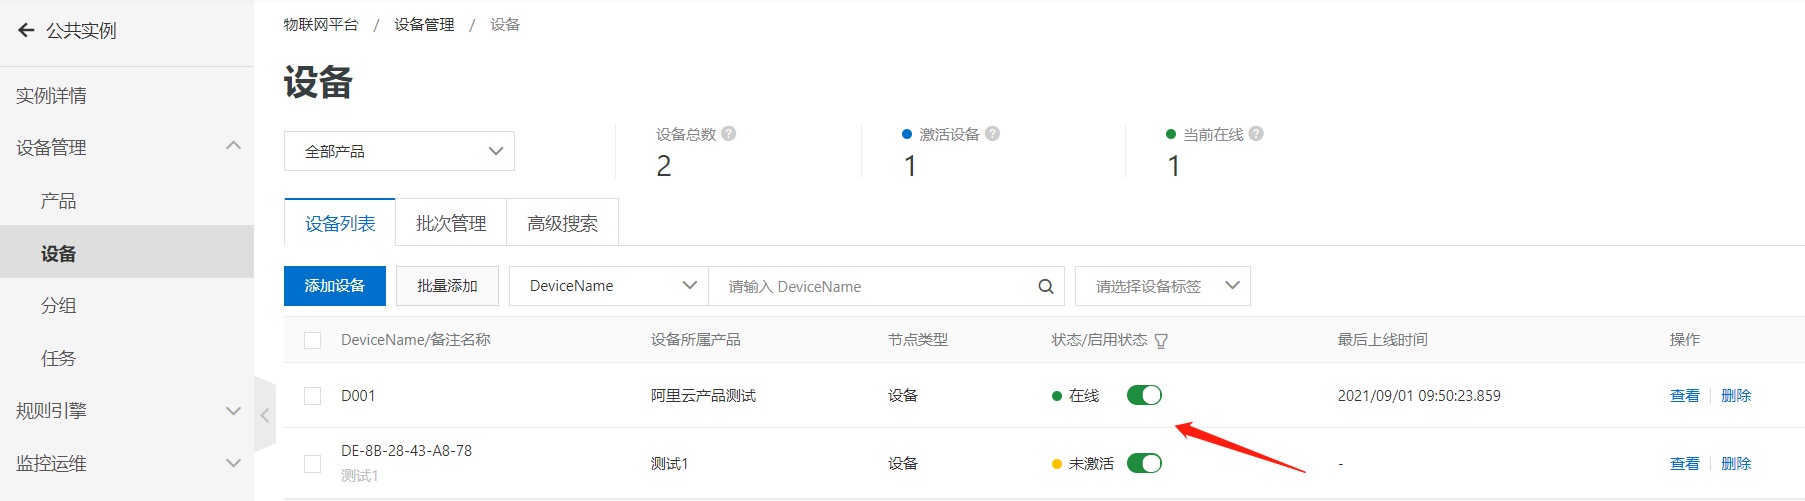The width and height of the screenshot is (1805, 501).
Task: Switch to the 设备列表 tab
Action: pos(340,223)
